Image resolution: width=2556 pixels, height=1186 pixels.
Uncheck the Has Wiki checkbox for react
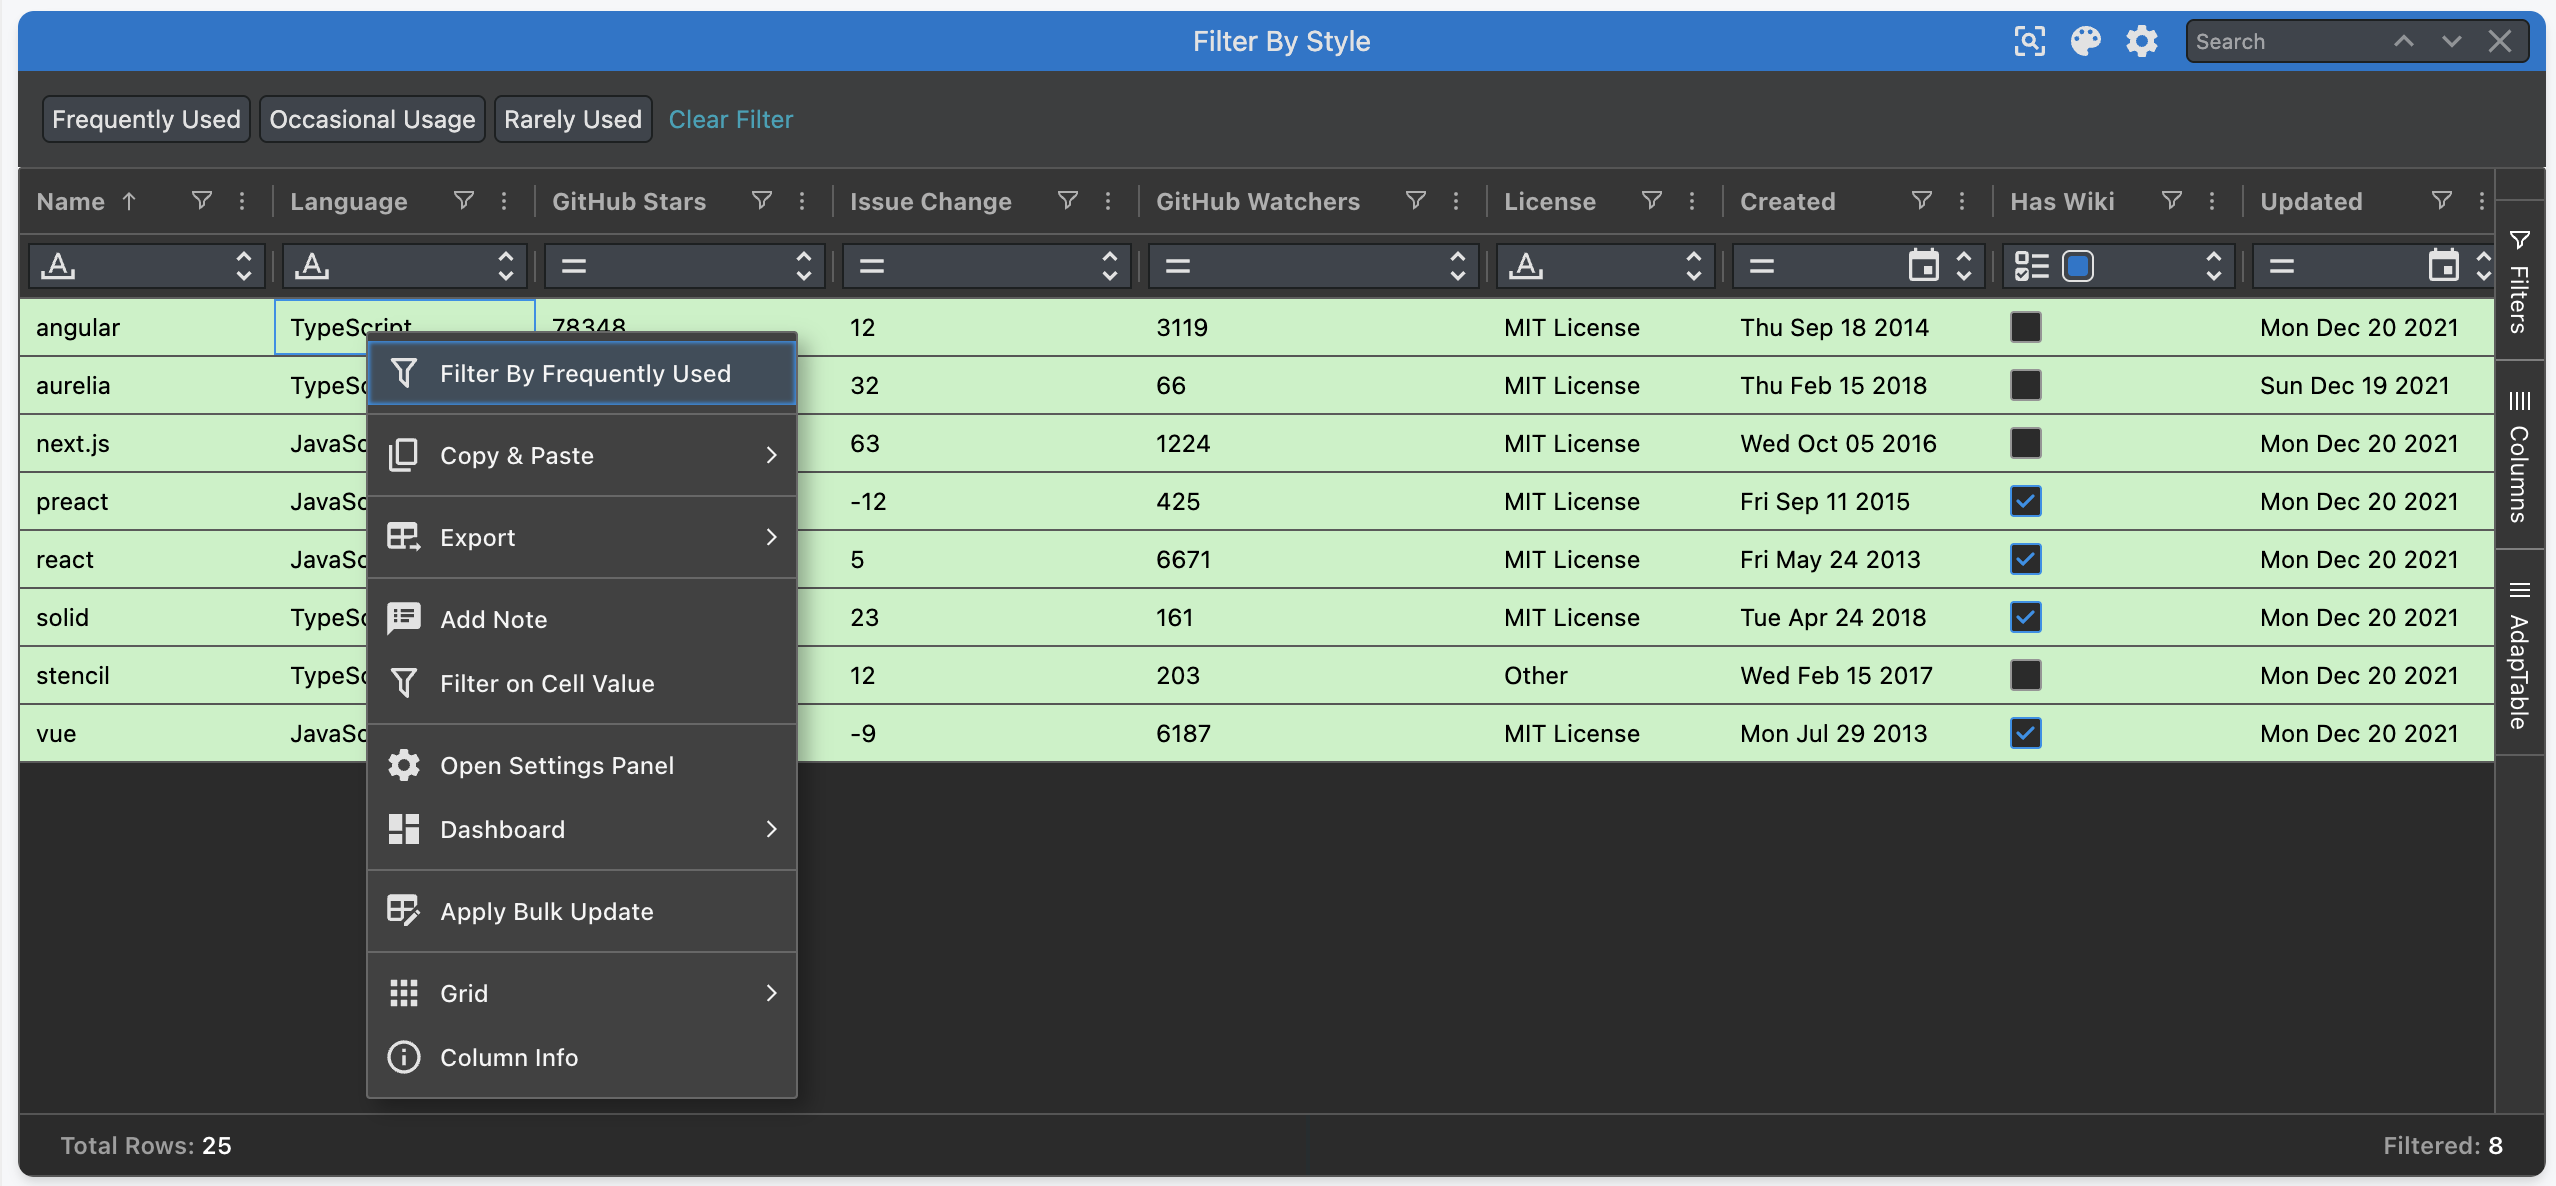pos(2026,559)
